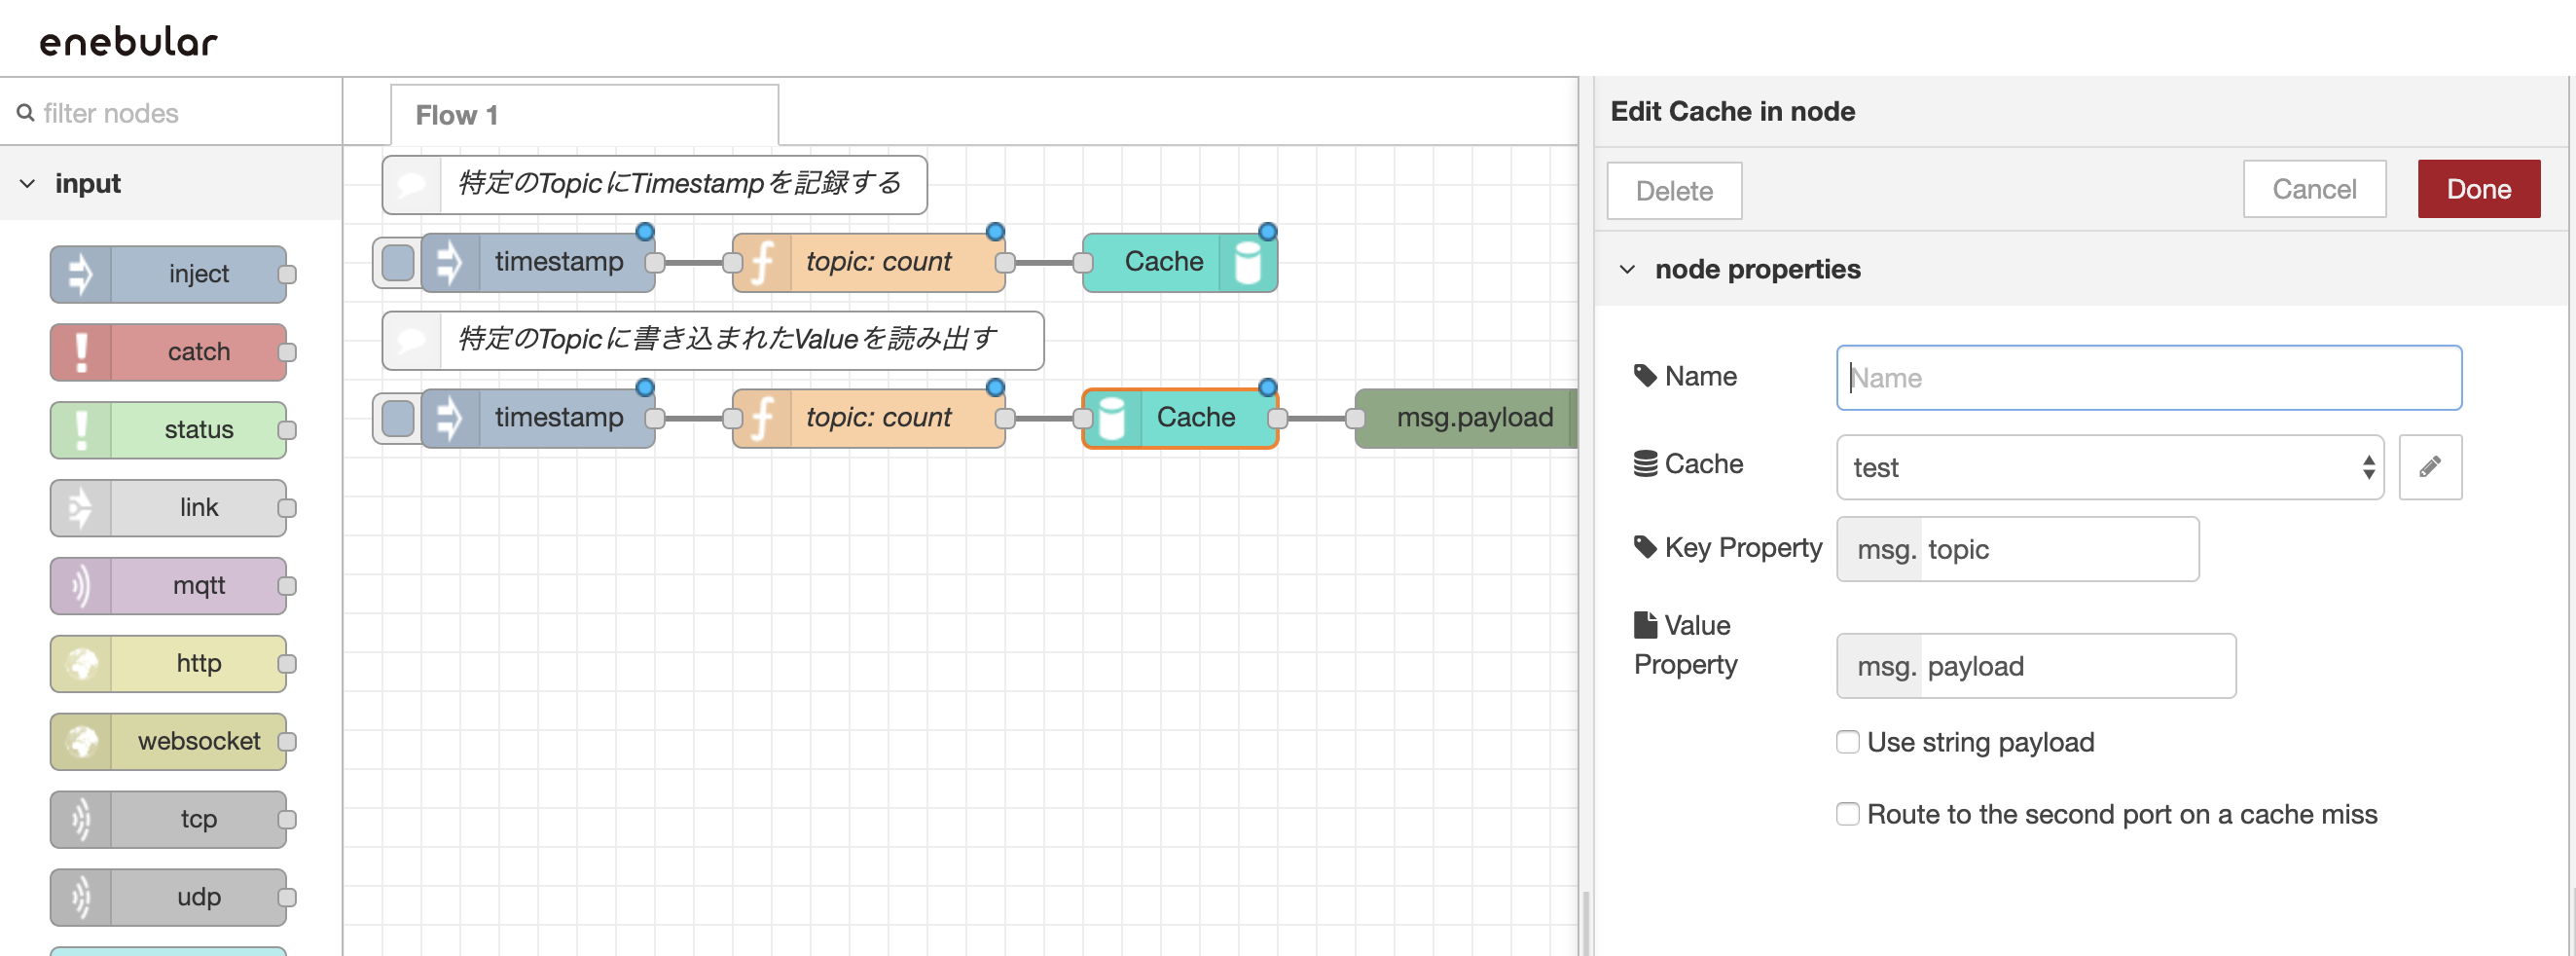
Task: Click the inject node arrow icon in palette
Action: (81, 274)
